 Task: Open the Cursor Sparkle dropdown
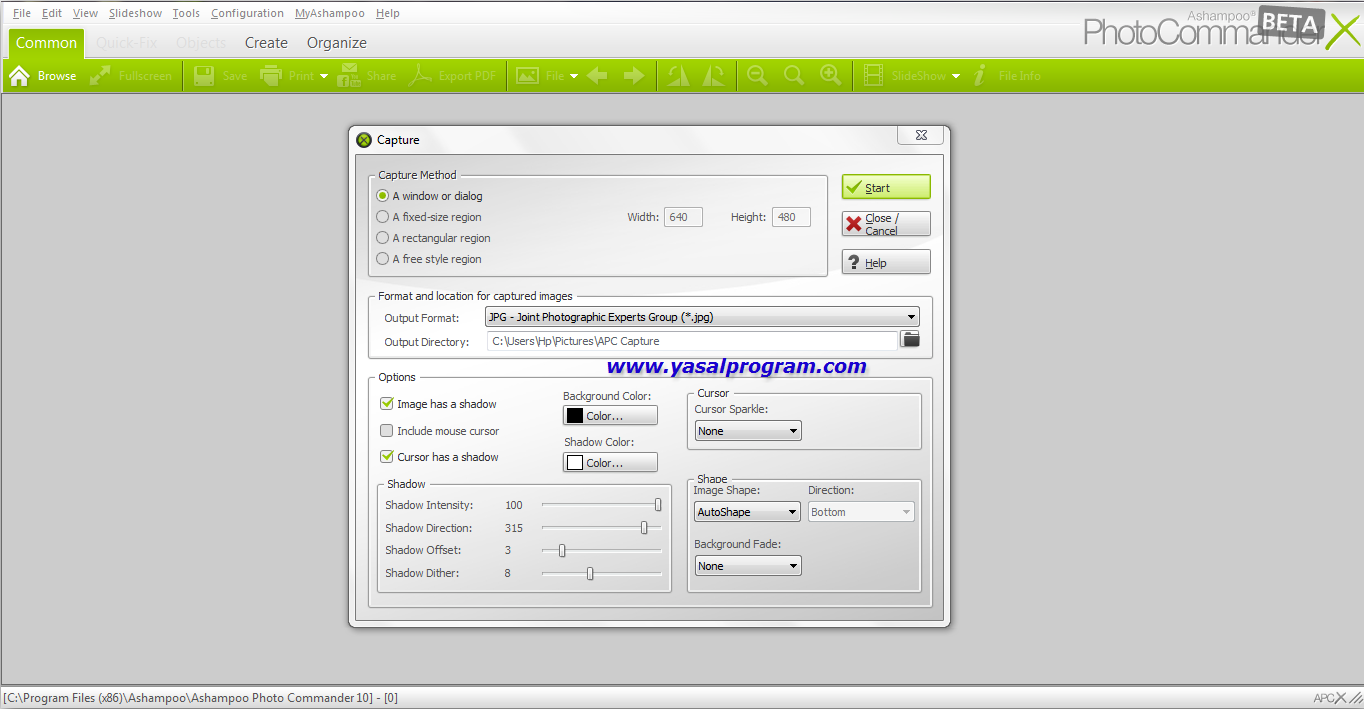pyautogui.click(x=748, y=431)
